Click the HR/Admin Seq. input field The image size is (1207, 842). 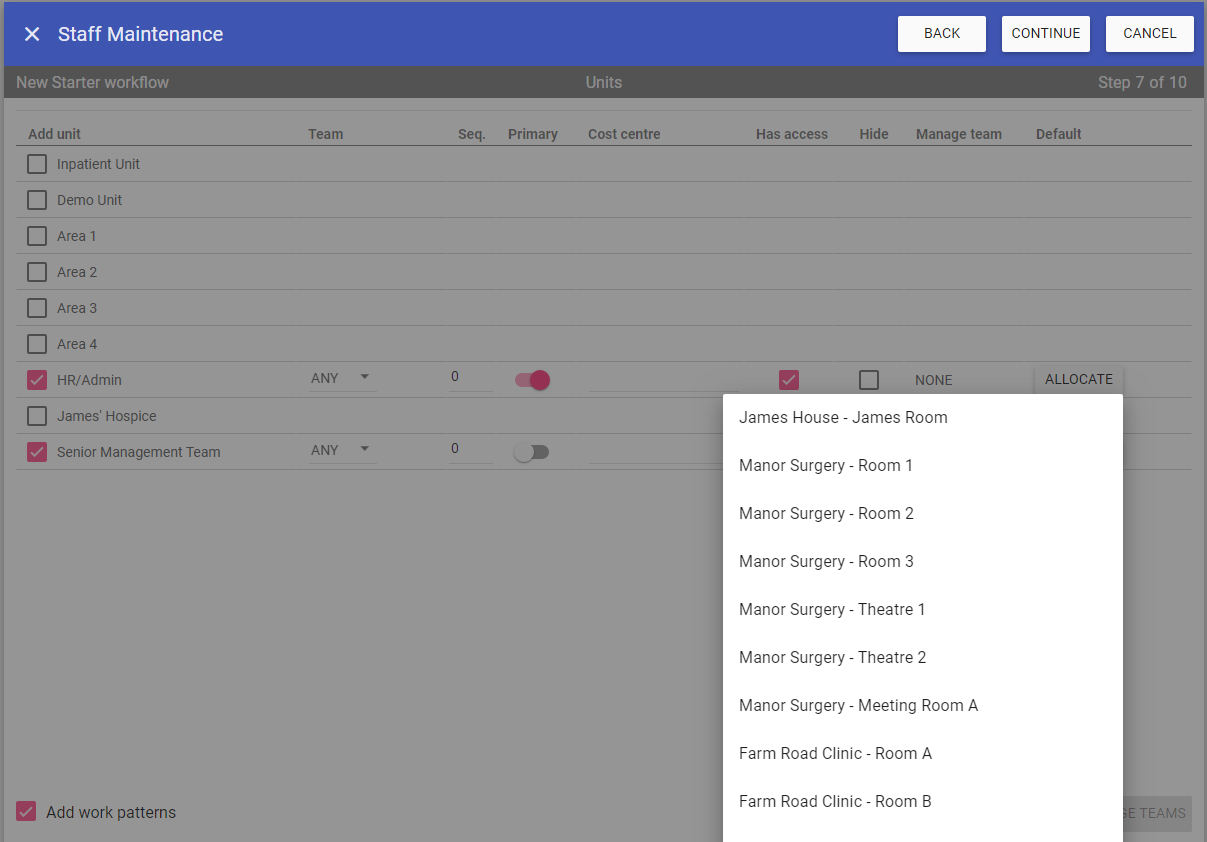(470, 377)
